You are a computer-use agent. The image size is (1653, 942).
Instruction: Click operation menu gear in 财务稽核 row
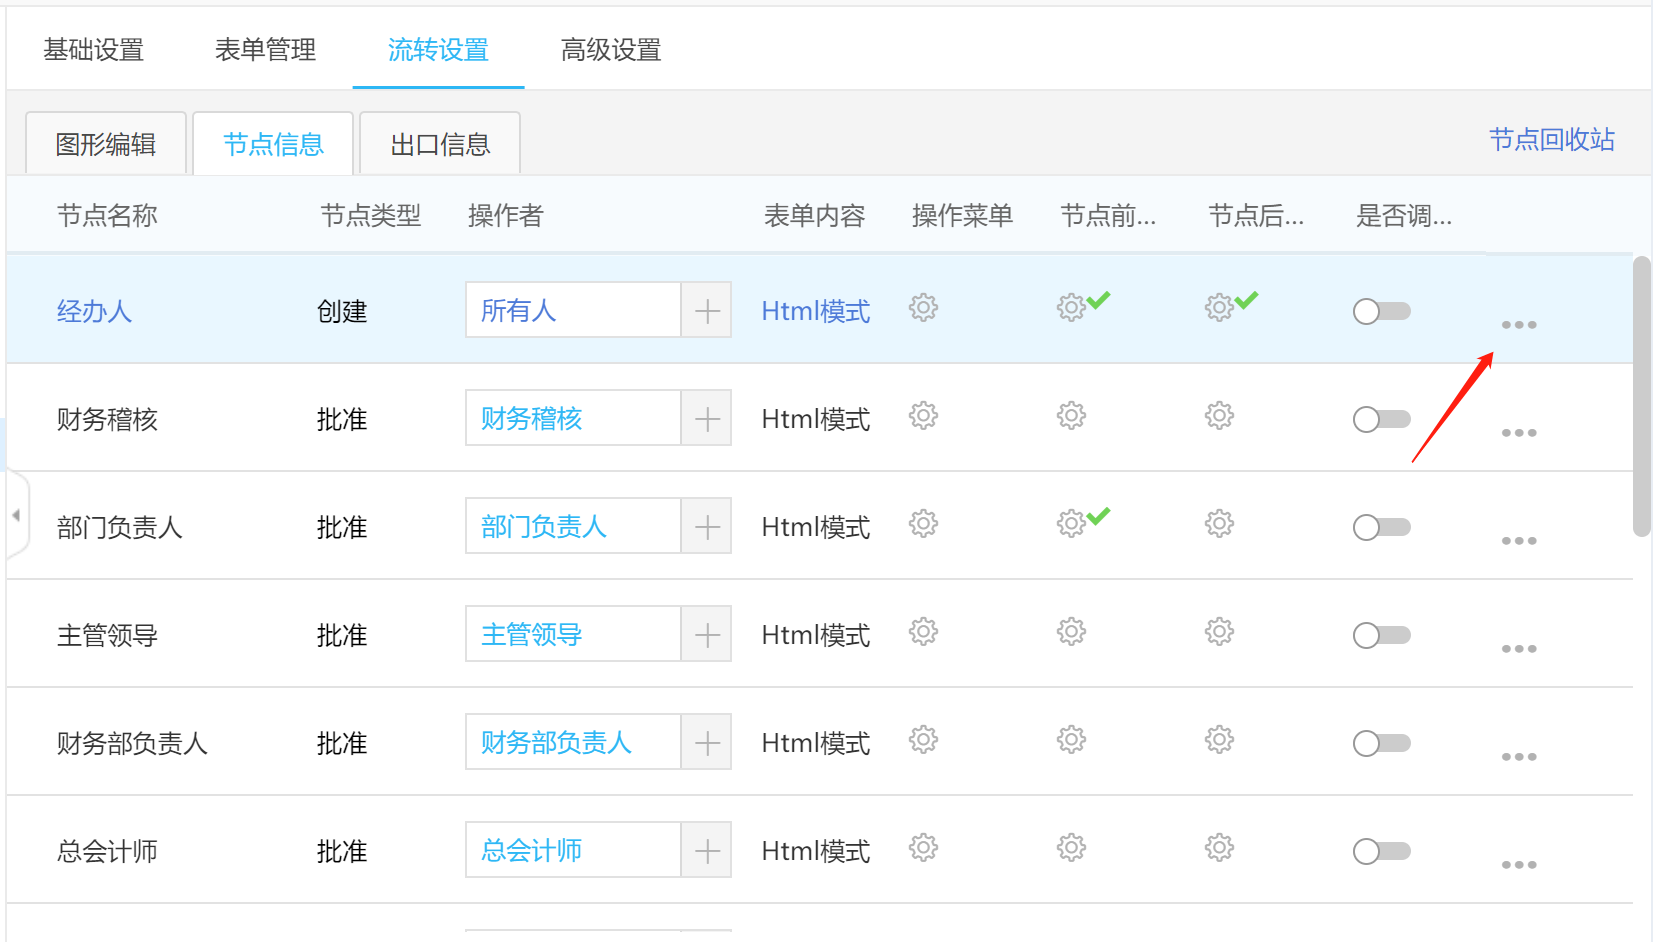923,416
